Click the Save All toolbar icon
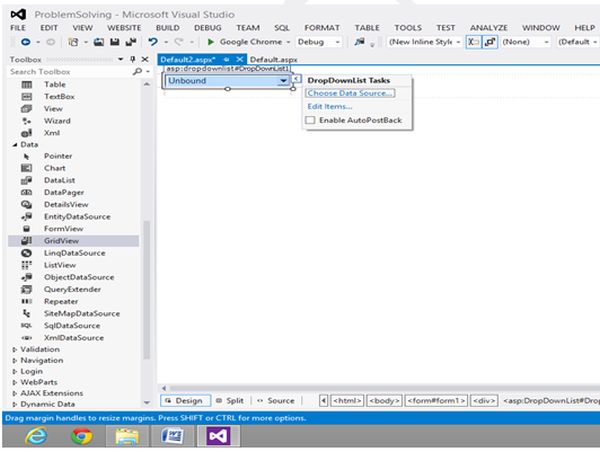Image resolution: width=600 pixels, height=452 pixels. click(131, 42)
